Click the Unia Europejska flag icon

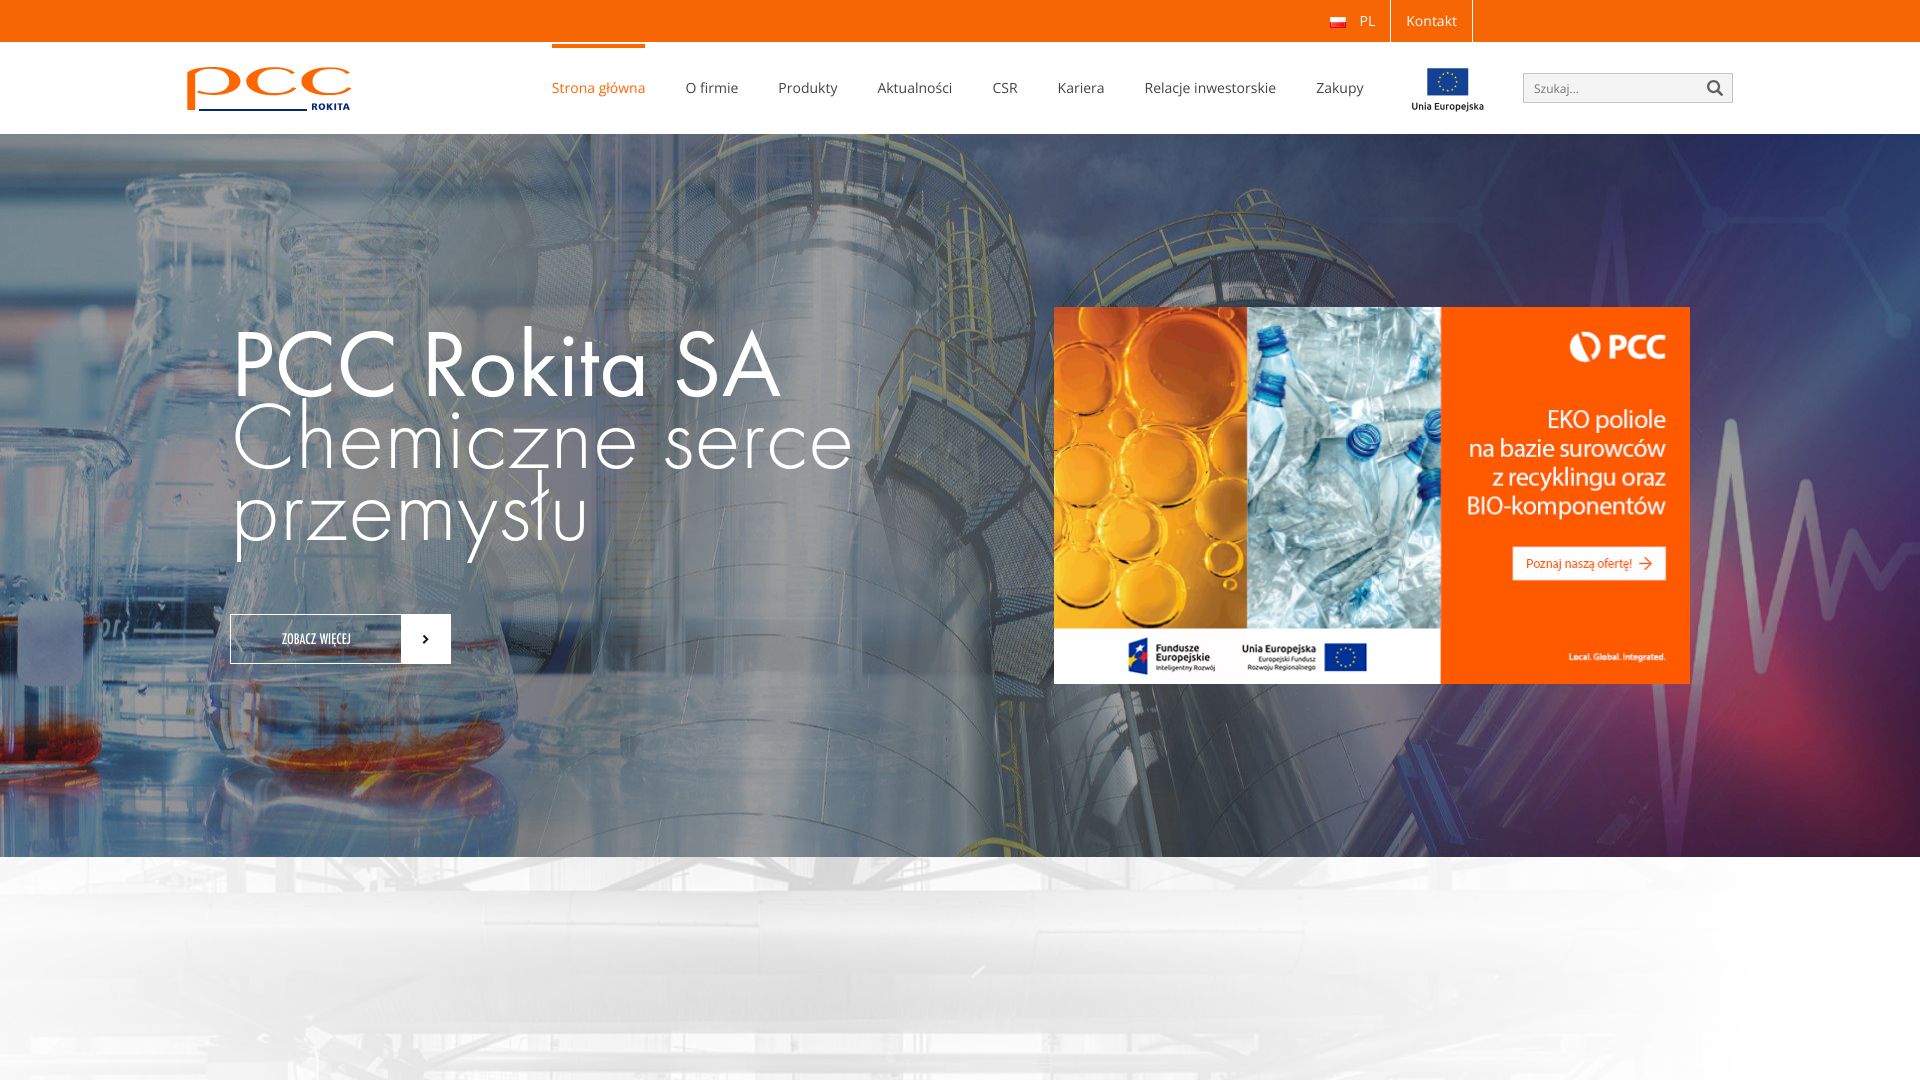tap(1447, 89)
